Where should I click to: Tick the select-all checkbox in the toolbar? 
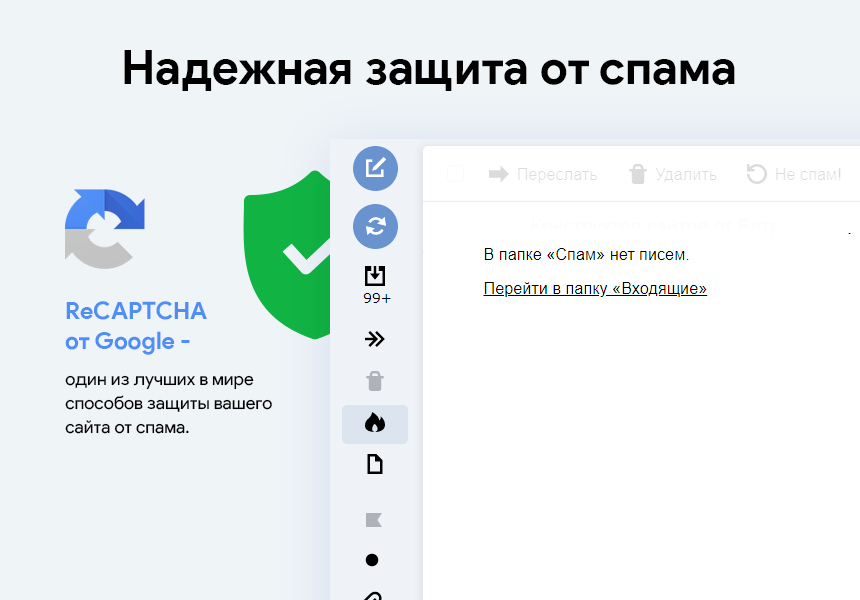click(455, 174)
